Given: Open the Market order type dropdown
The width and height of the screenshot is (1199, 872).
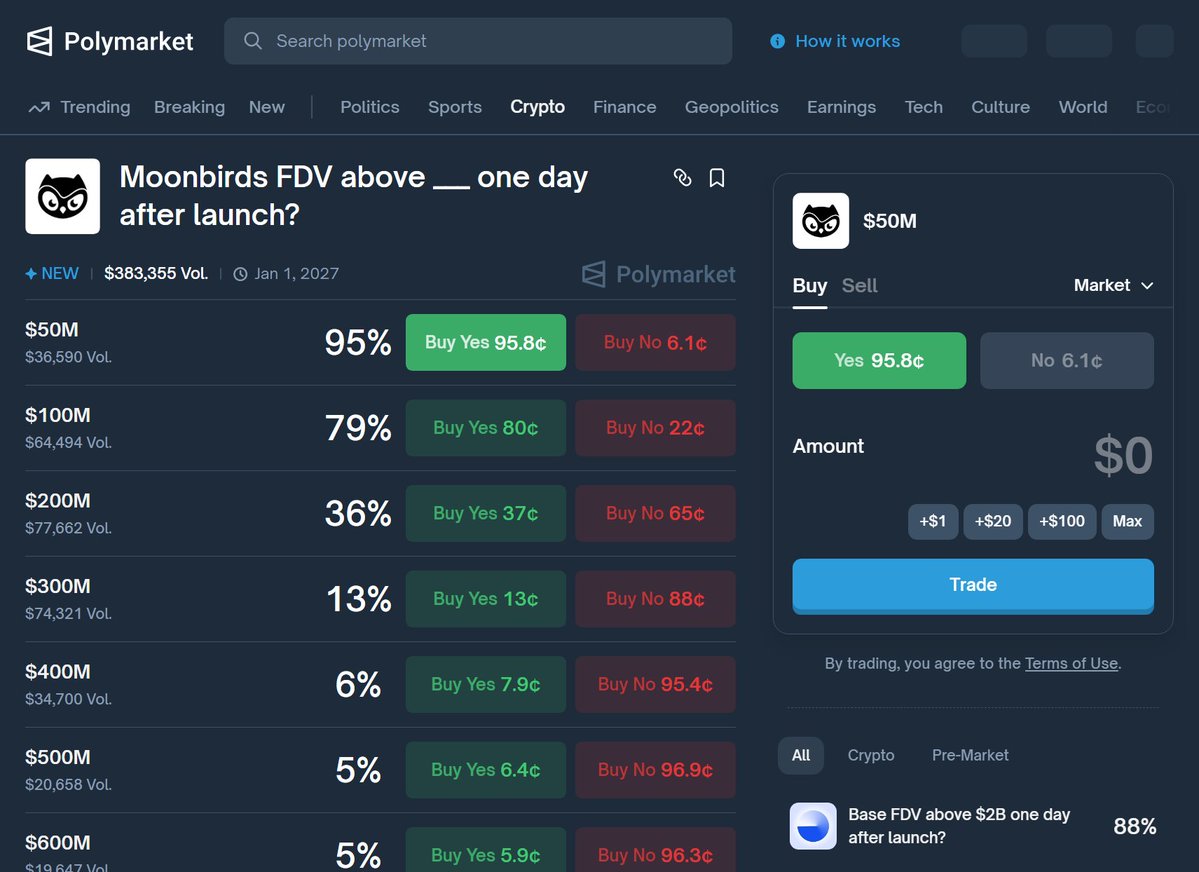Looking at the screenshot, I should point(1113,285).
